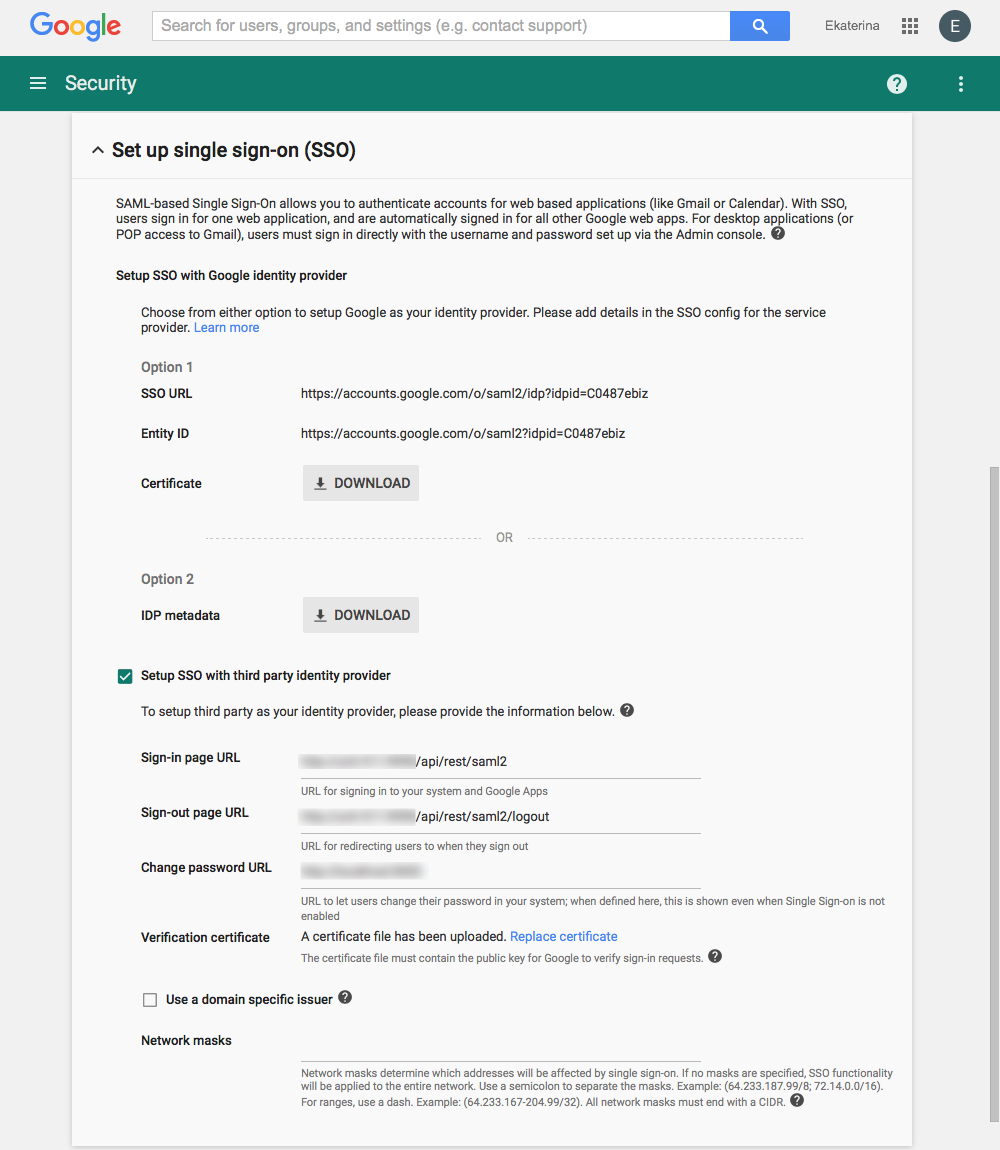Image resolution: width=1000 pixels, height=1150 pixels.
Task: Click the third party setup info help icon
Action: coord(627,710)
